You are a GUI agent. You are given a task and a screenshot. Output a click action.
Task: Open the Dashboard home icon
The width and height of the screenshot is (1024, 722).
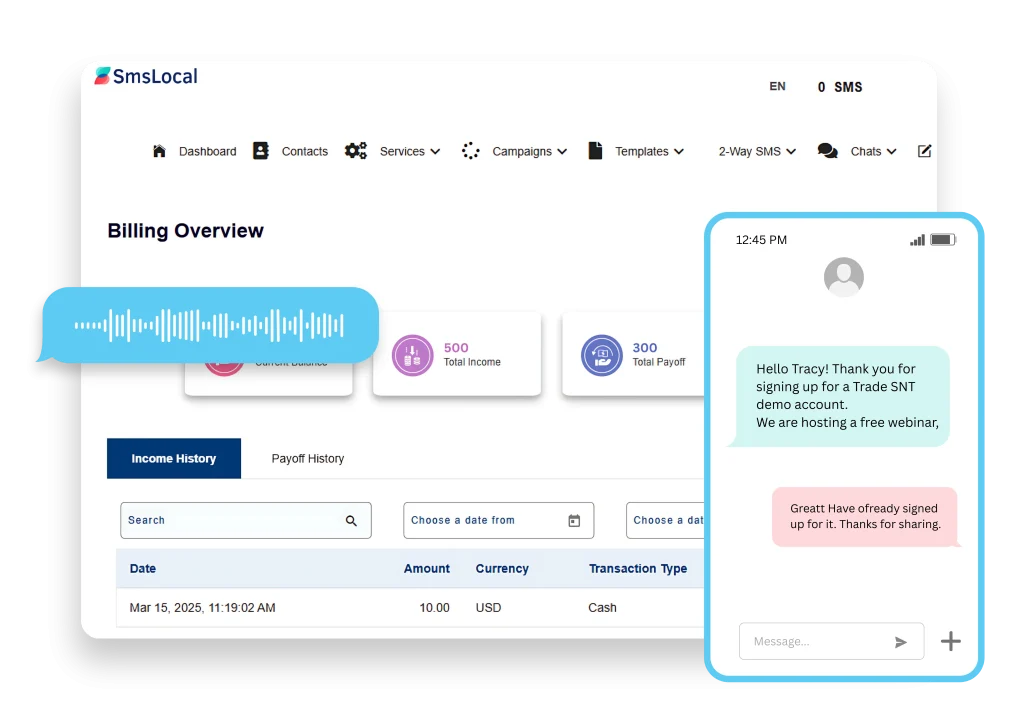[159, 151]
